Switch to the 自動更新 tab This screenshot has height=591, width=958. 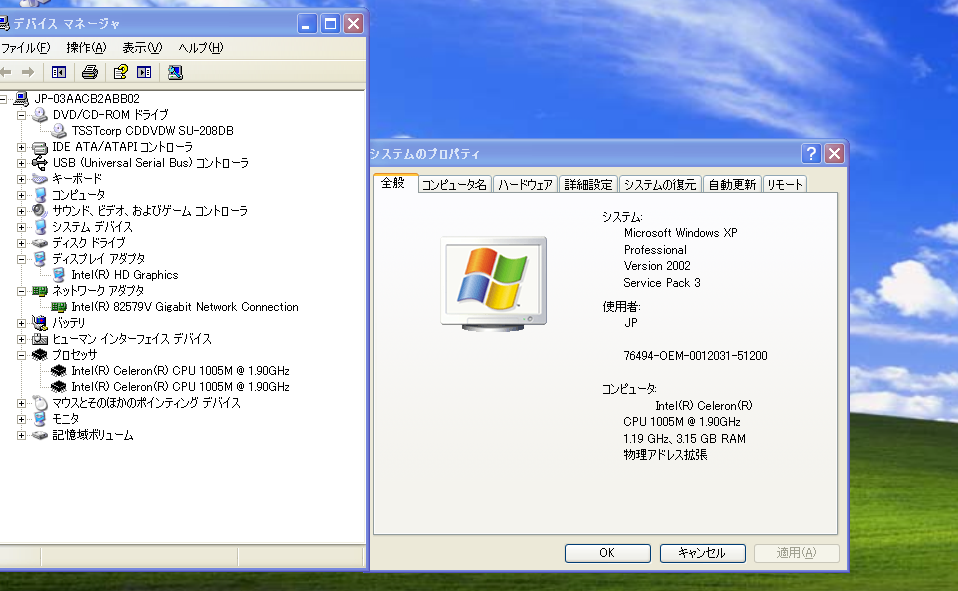click(x=732, y=185)
